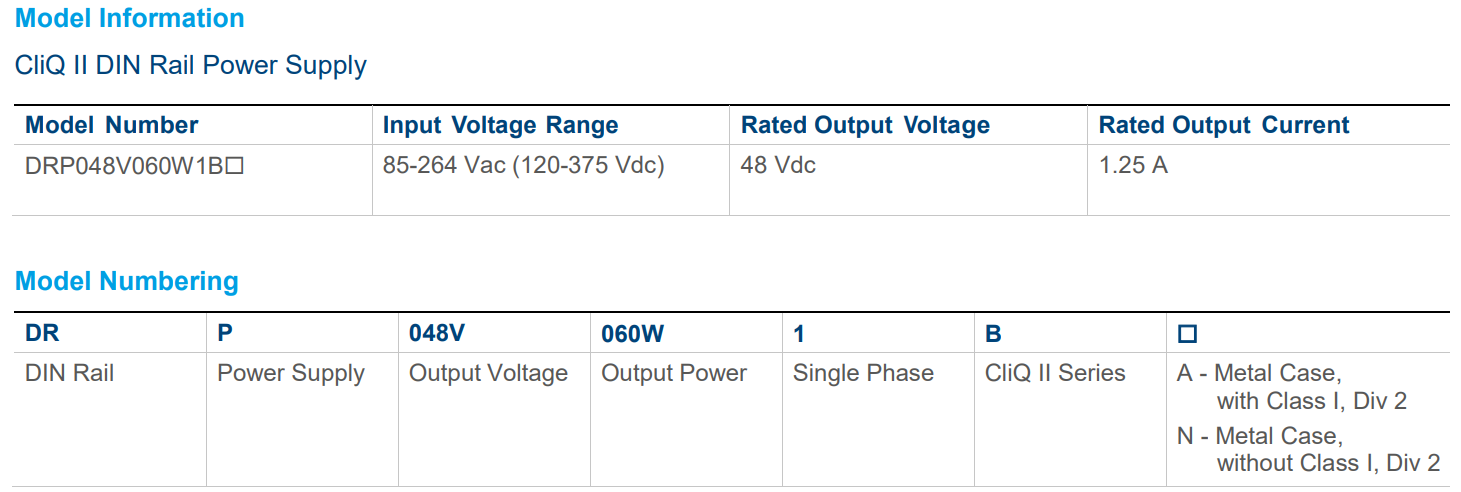Viewport: 1461px width, 492px height.
Task: Click the "A - Metal Case" option text
Action: (x=1259, y=374)
